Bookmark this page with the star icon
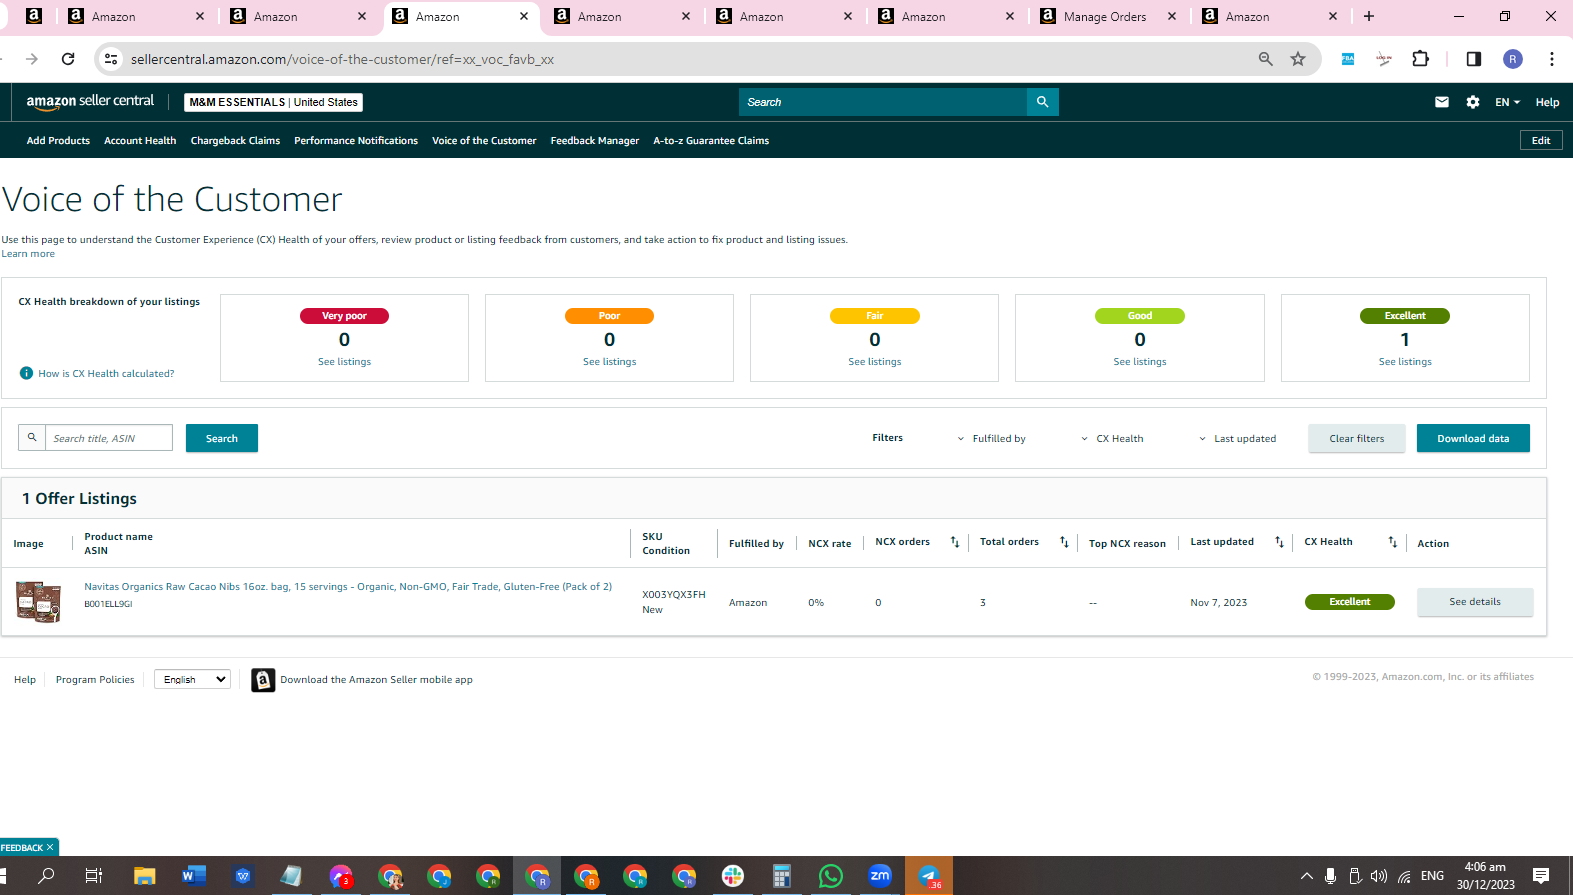 pyautogui.click(x=1298, y=59)
